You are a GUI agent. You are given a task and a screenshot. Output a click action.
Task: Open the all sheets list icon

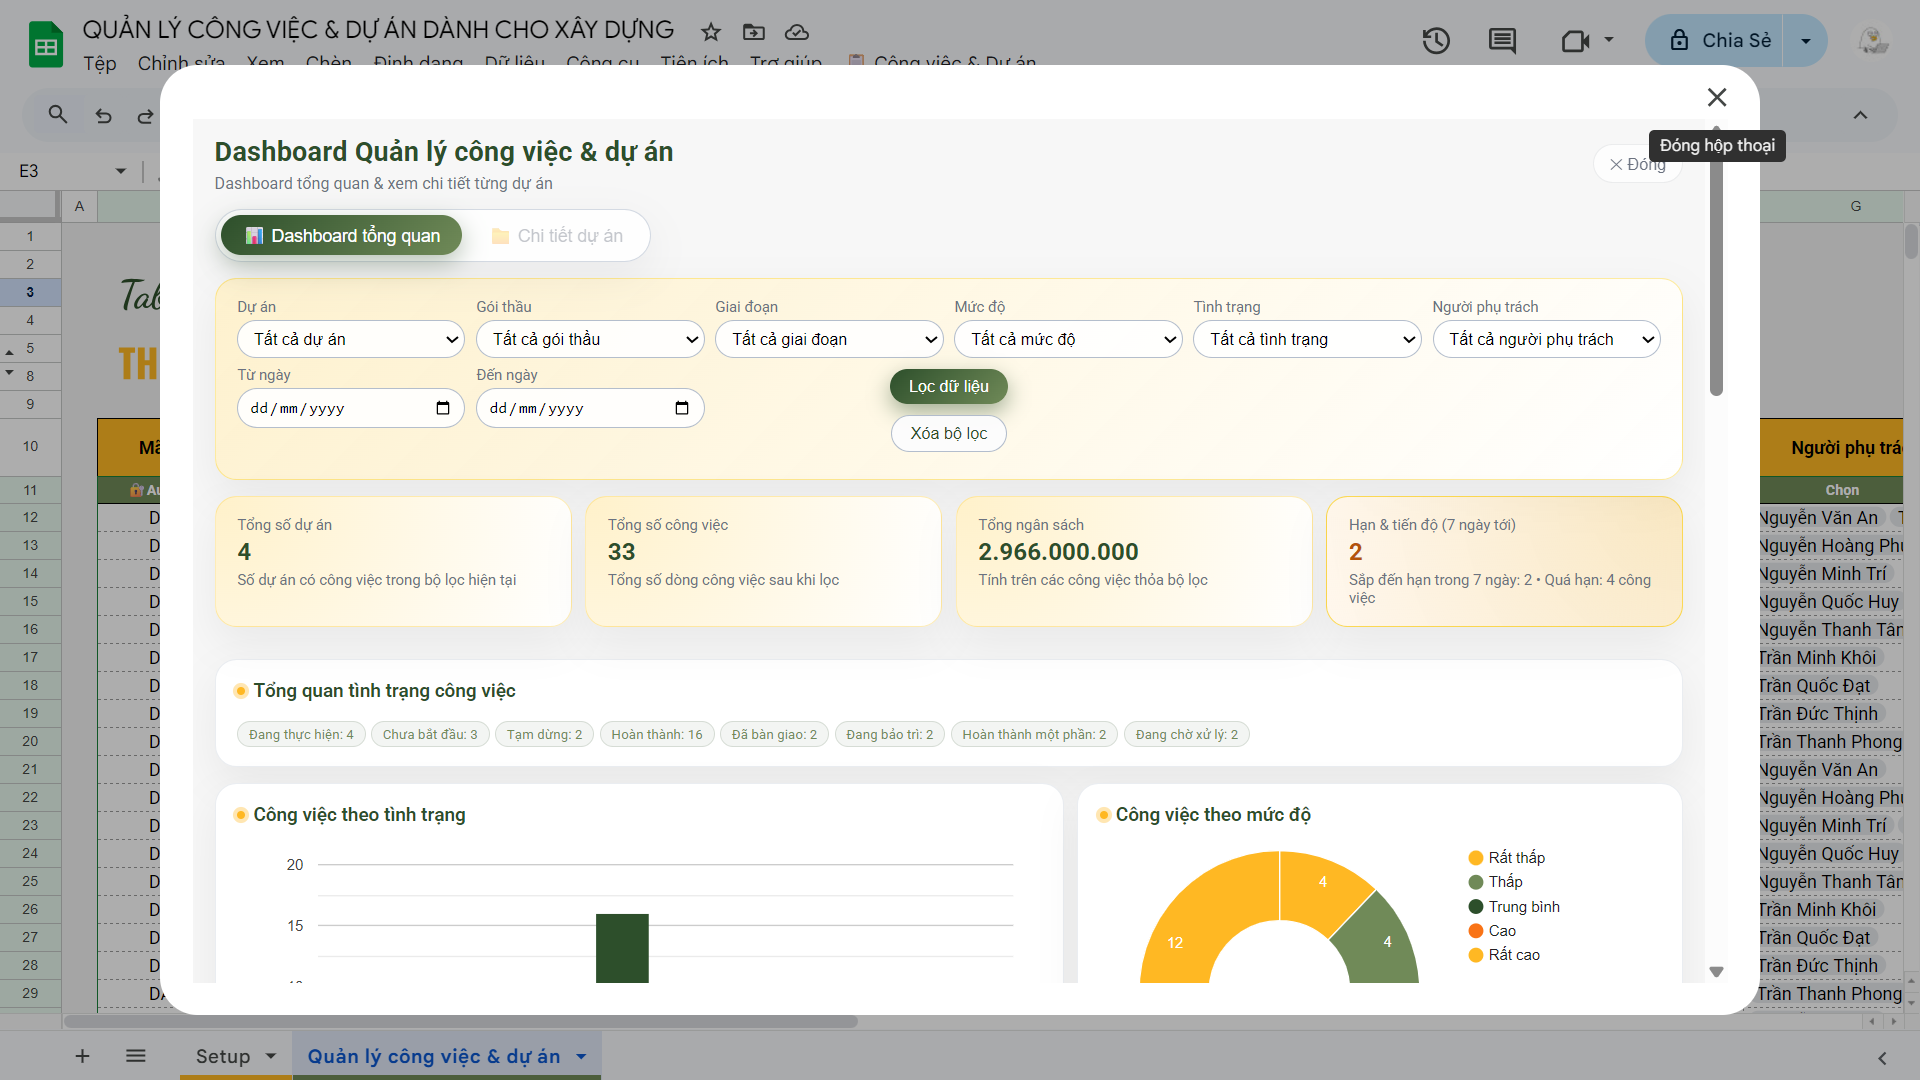coord(136,1056)
